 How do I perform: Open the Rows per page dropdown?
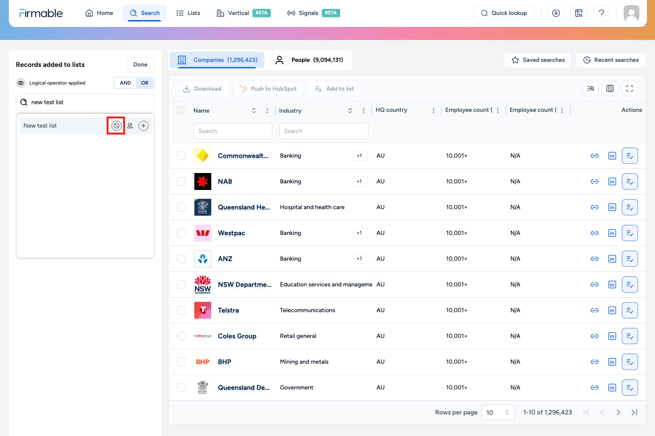[x=498, y=413]
